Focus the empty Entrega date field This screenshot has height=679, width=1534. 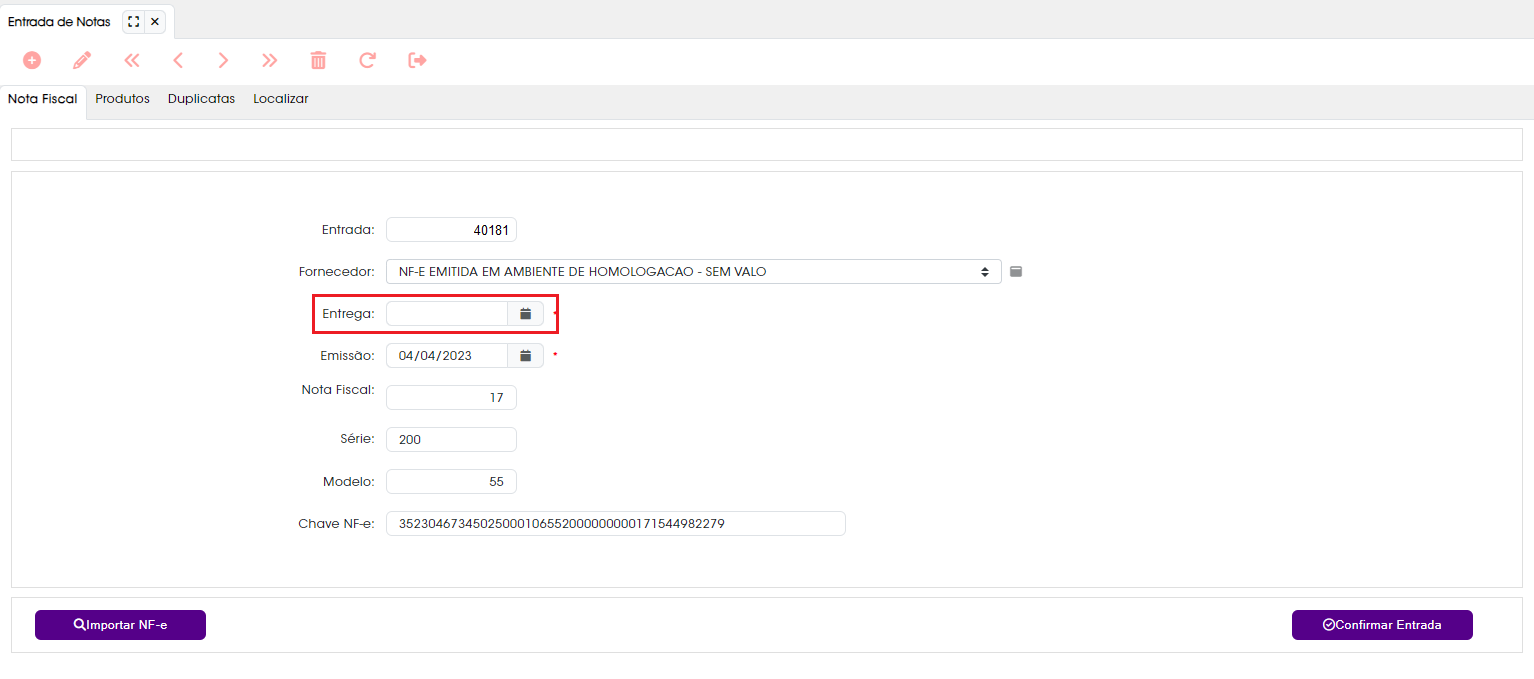pyautogui.click(x=447, y=314)
